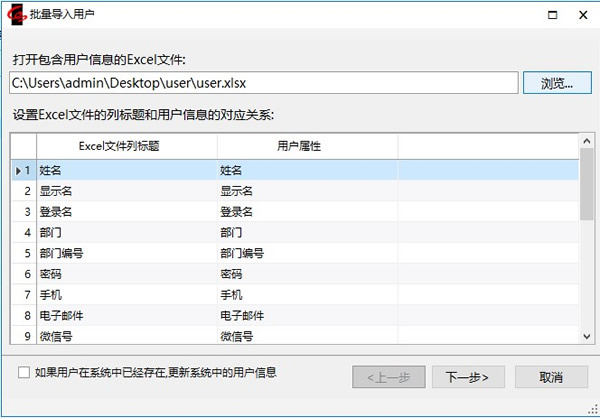The image size is (600, 418).
Task: Click row header number 7 for 手机
Action: [x=24, y=295]
